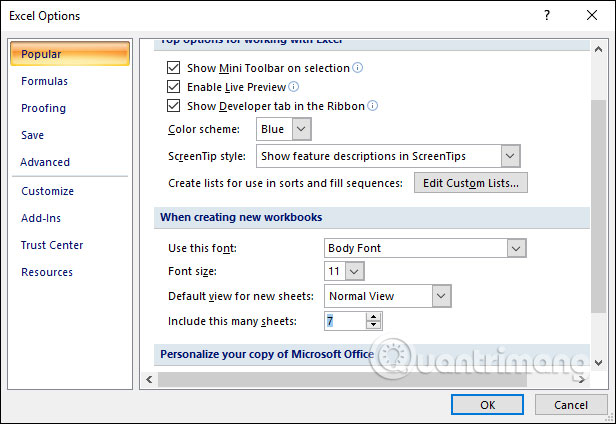Click the horizontal scrollbar thumb

[x=342, y=379]
